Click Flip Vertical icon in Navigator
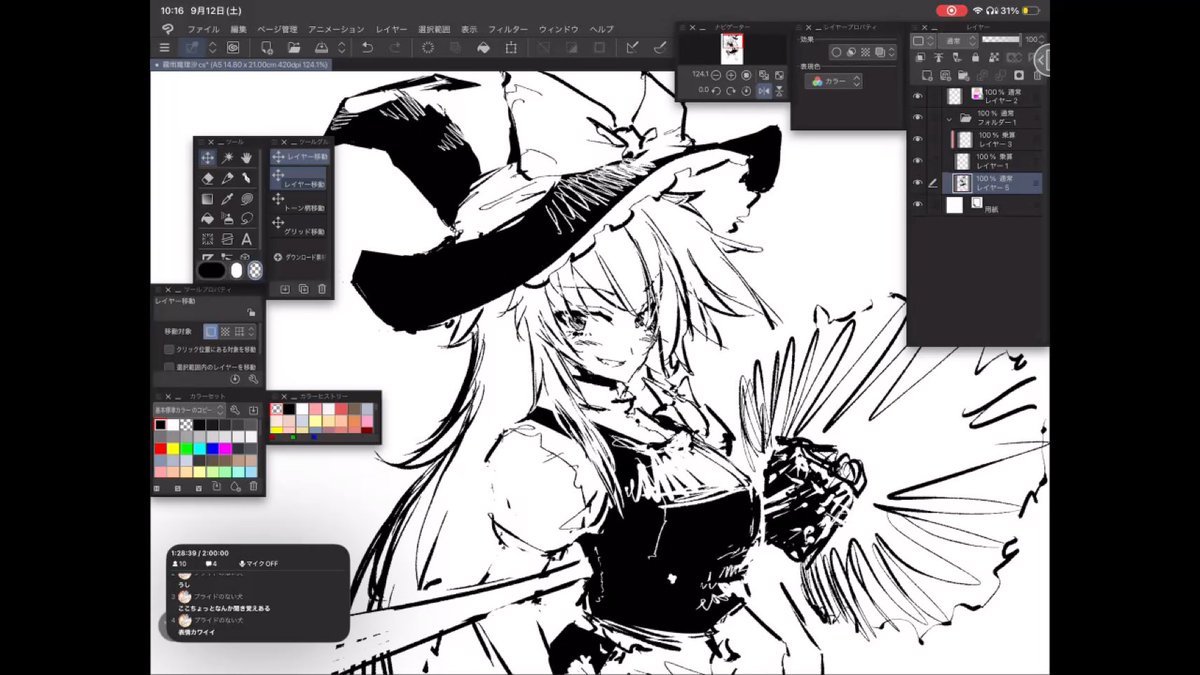Screen dimensions: 1200x675 [779, 90]
